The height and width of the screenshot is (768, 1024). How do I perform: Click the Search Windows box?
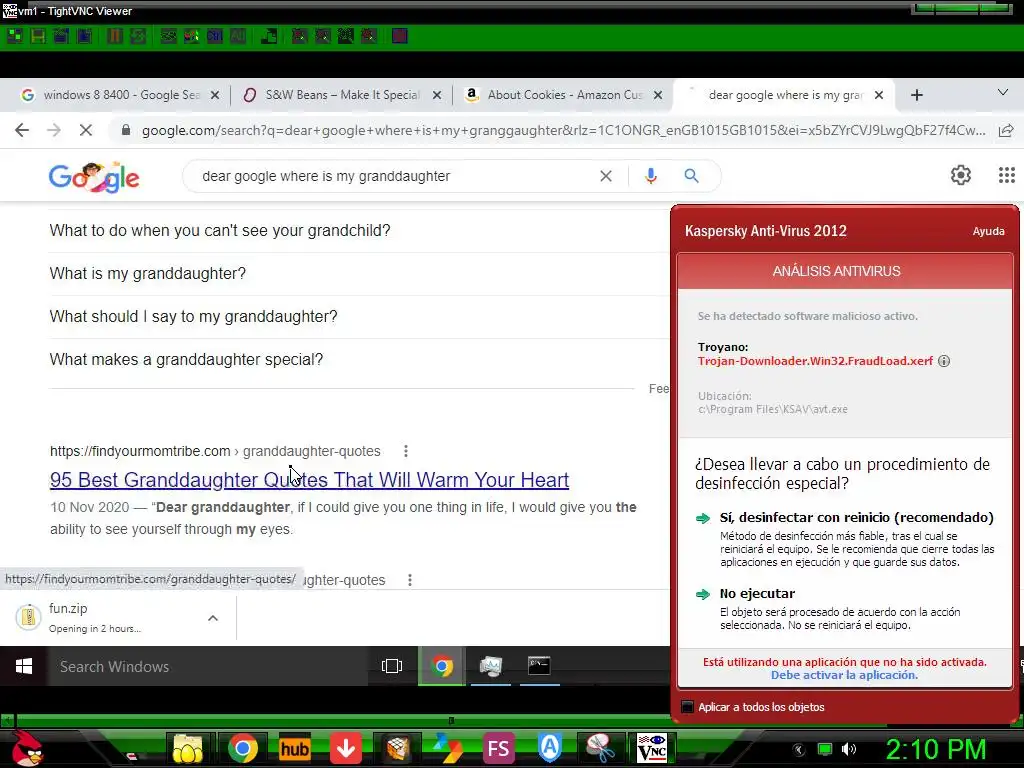click(207, 667)
